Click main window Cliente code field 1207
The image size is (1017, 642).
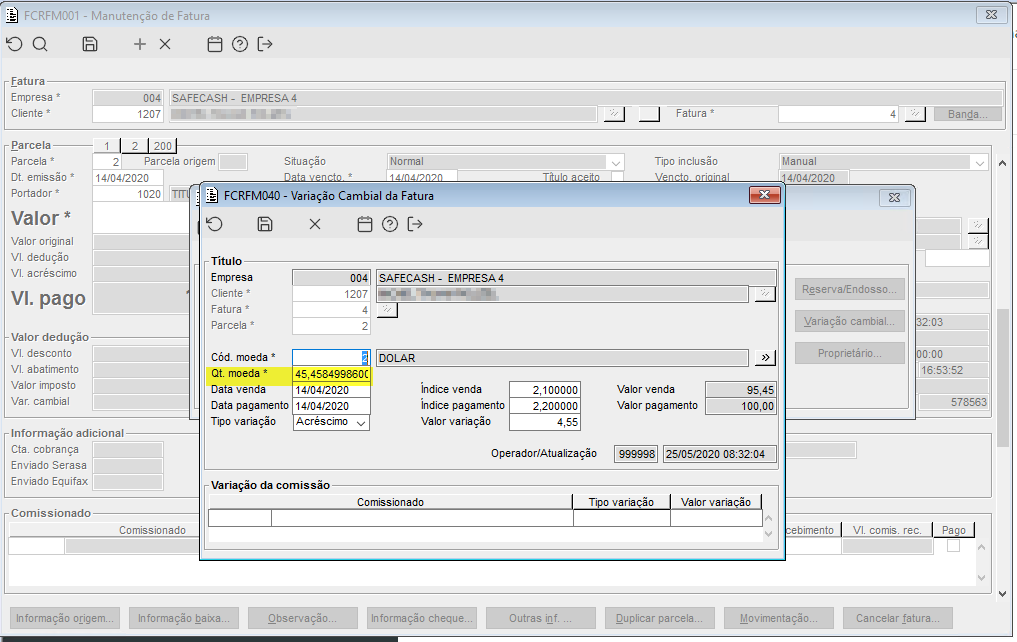tap(127, 114)
